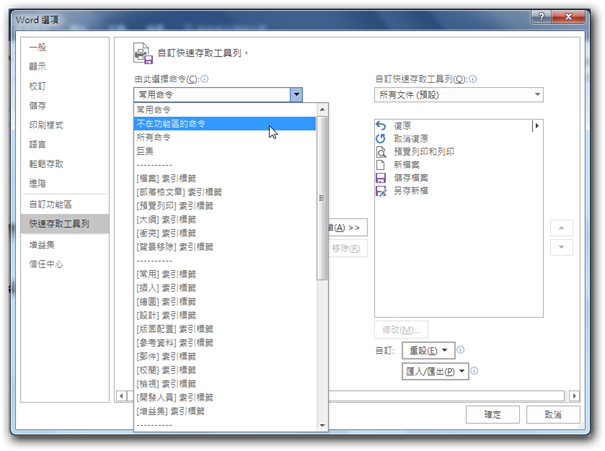Select [設計] 索引標籤 option
605x451 pixels.
click(225, 315)
